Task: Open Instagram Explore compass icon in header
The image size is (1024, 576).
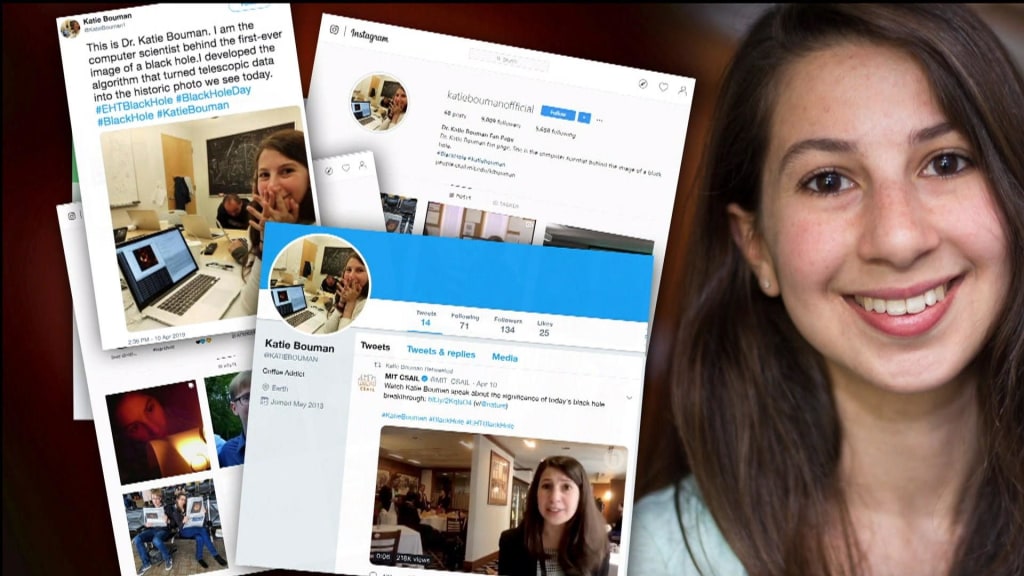Action: (x=643, y=84)
